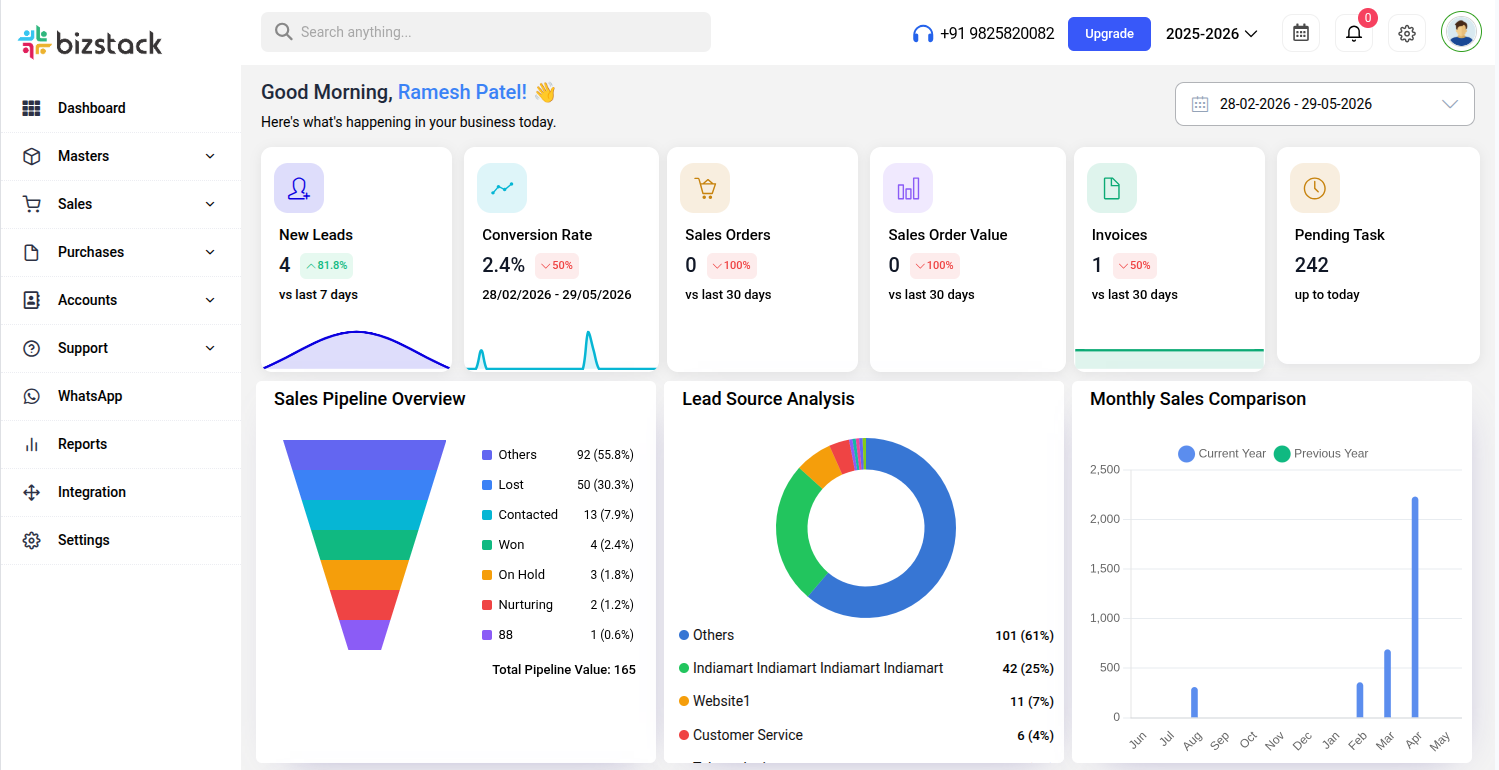Click the Reports bar-chart icon

coord(31,444)
